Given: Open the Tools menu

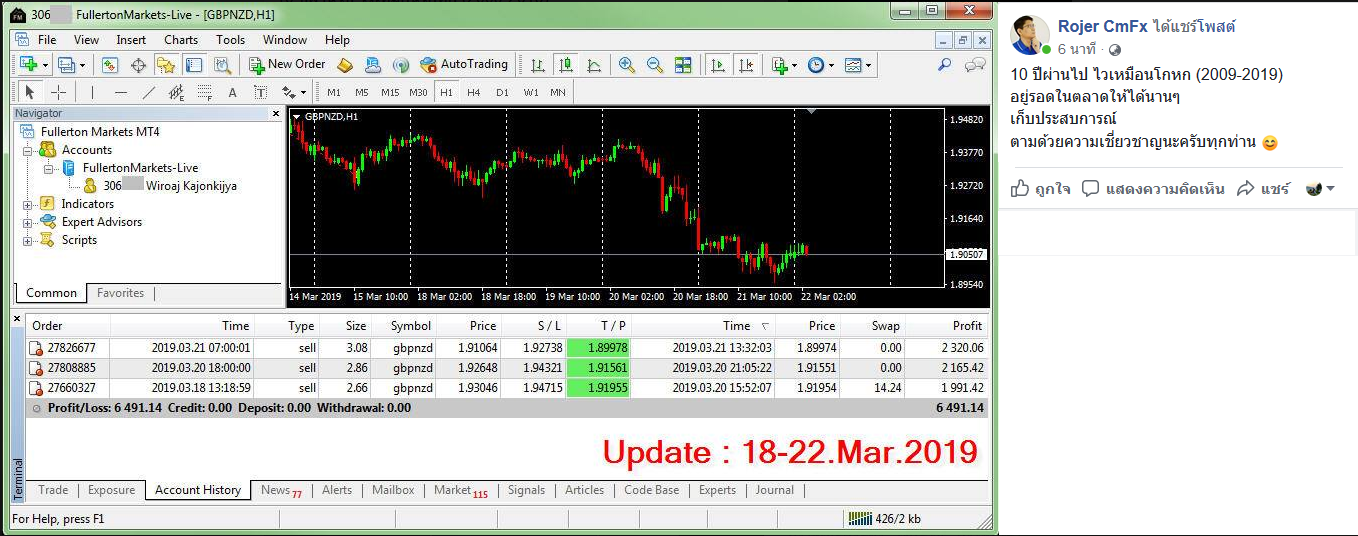Looking at the screenshot, I should (x=230, y=40).
